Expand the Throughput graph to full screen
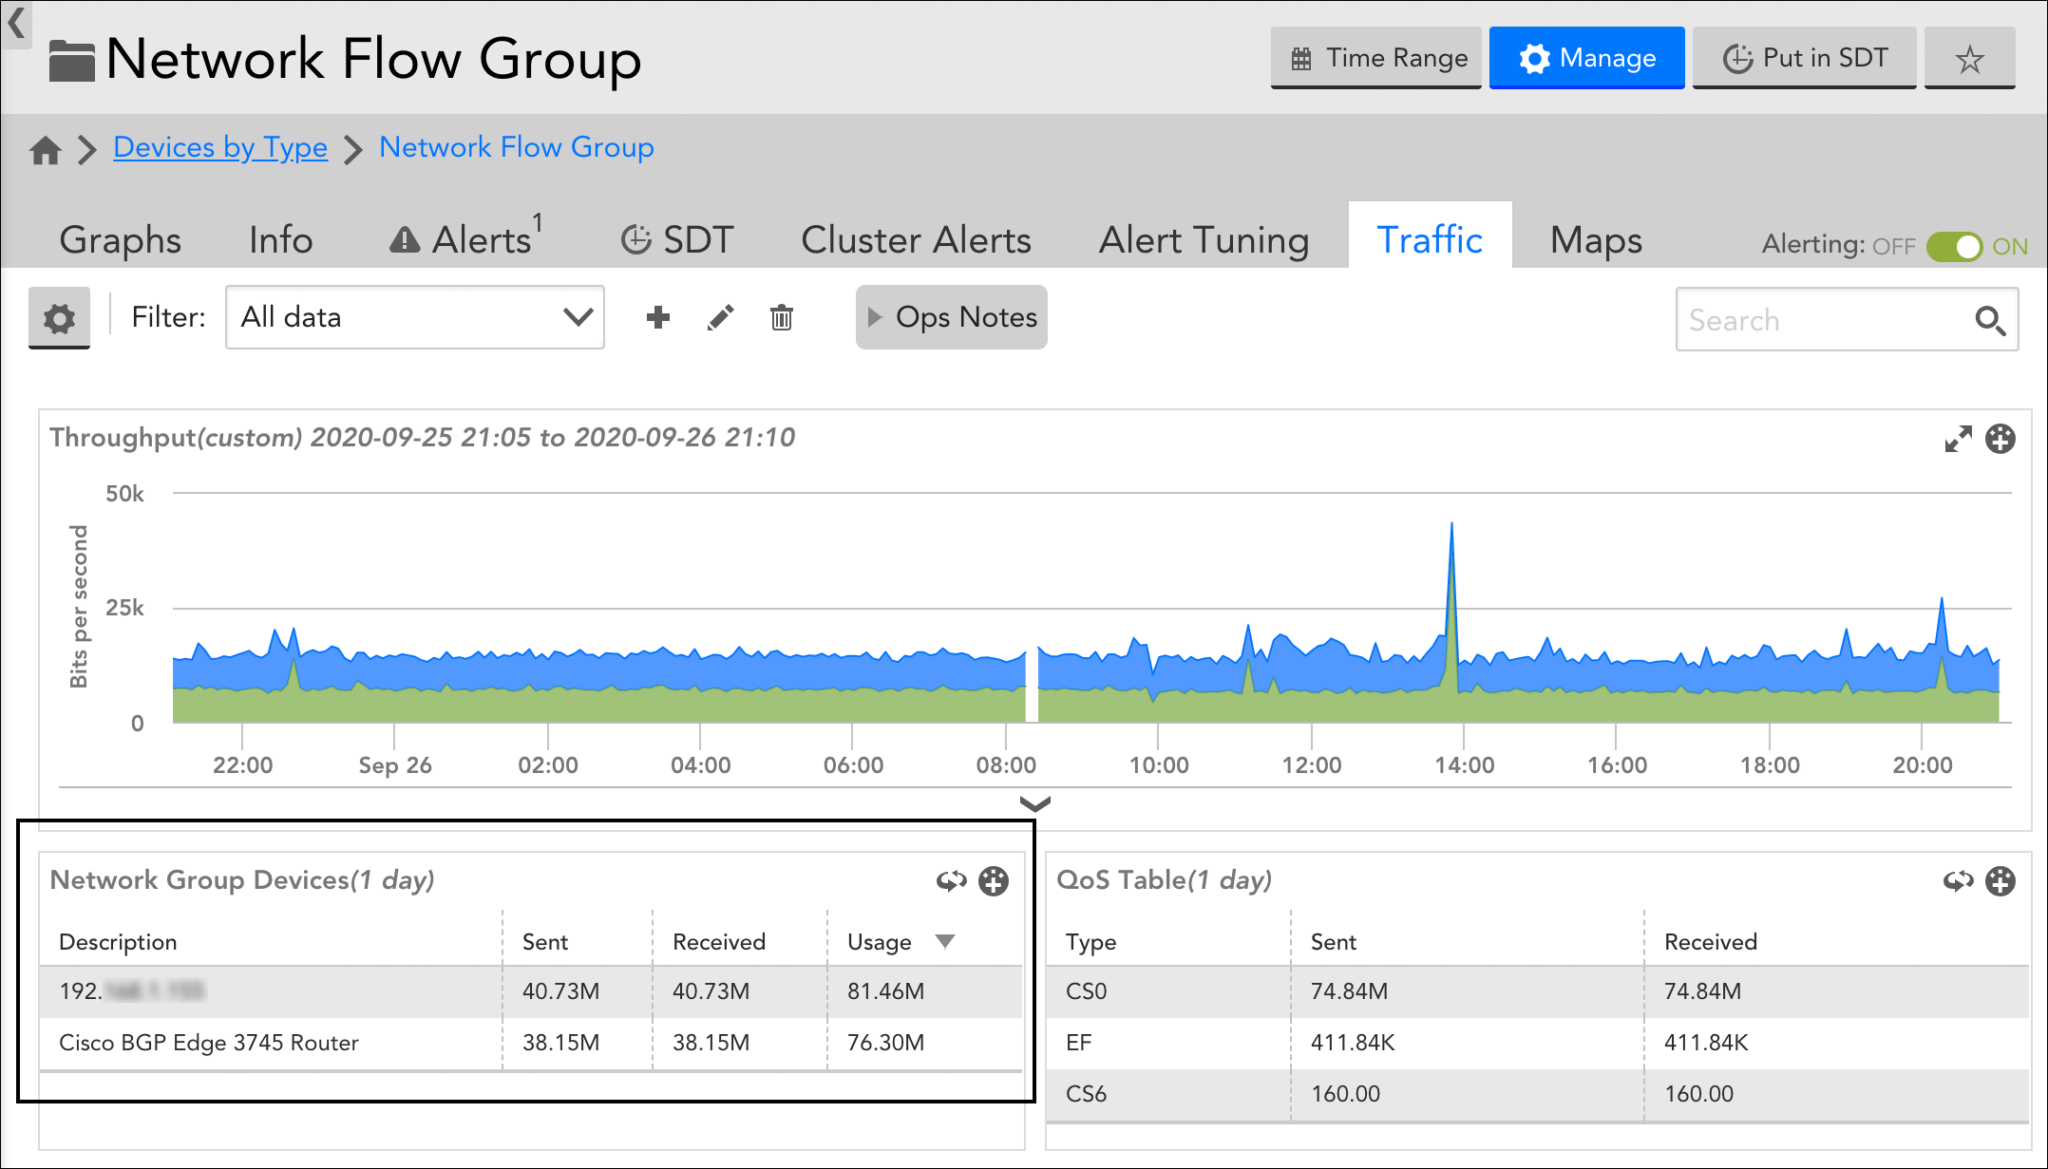2048x1169 pixels. click(1957, 439)
